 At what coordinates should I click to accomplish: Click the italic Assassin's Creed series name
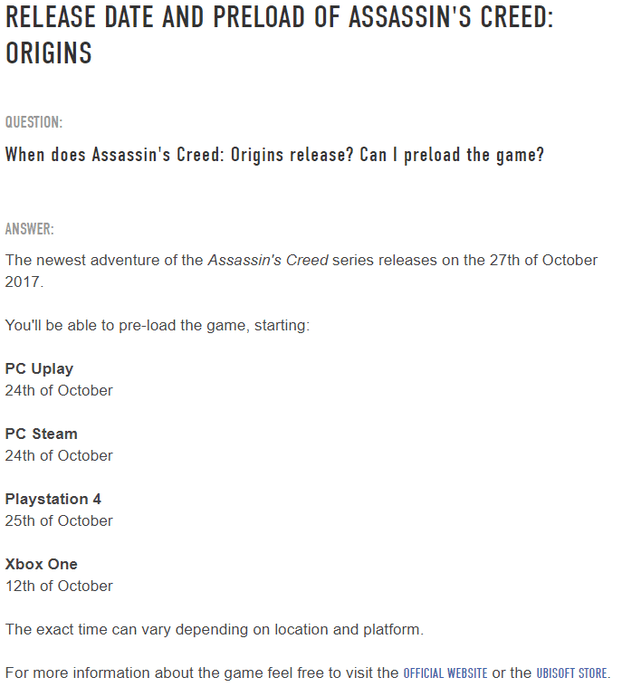click(268, 260)
